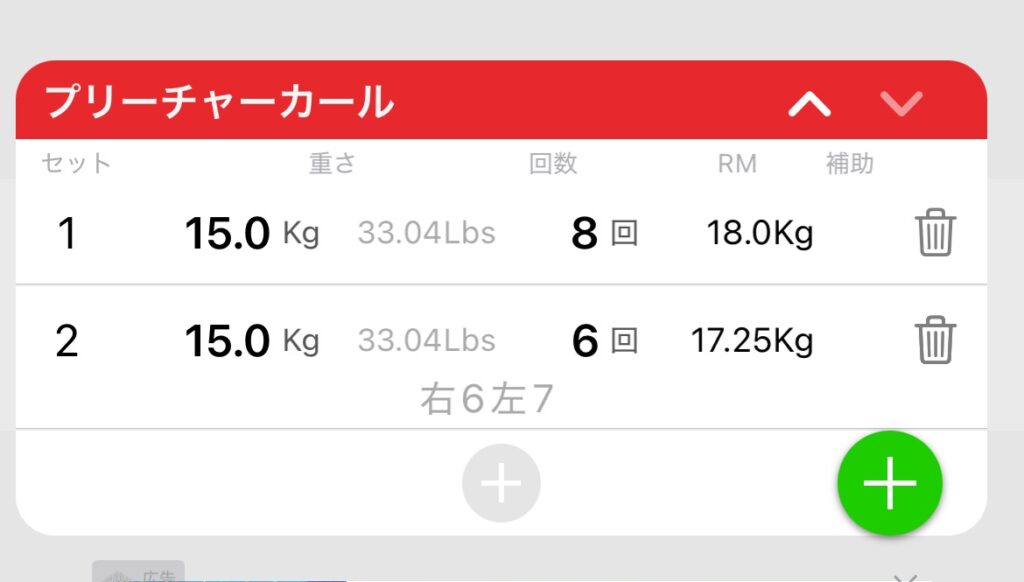Move プリーチャーカール down with the down chevron
This screenshot has height=582, width=1024.
point(901,103)
